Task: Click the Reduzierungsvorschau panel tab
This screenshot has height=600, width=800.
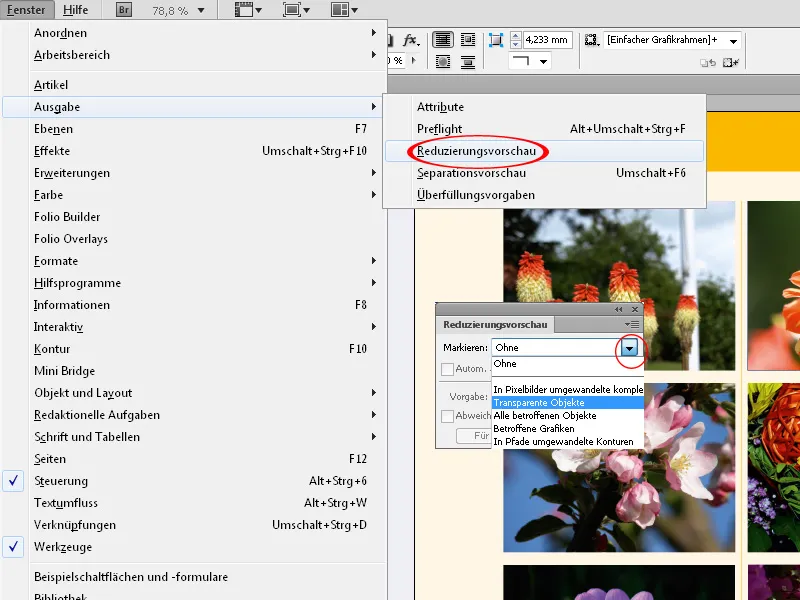Action: pos(495,324)
